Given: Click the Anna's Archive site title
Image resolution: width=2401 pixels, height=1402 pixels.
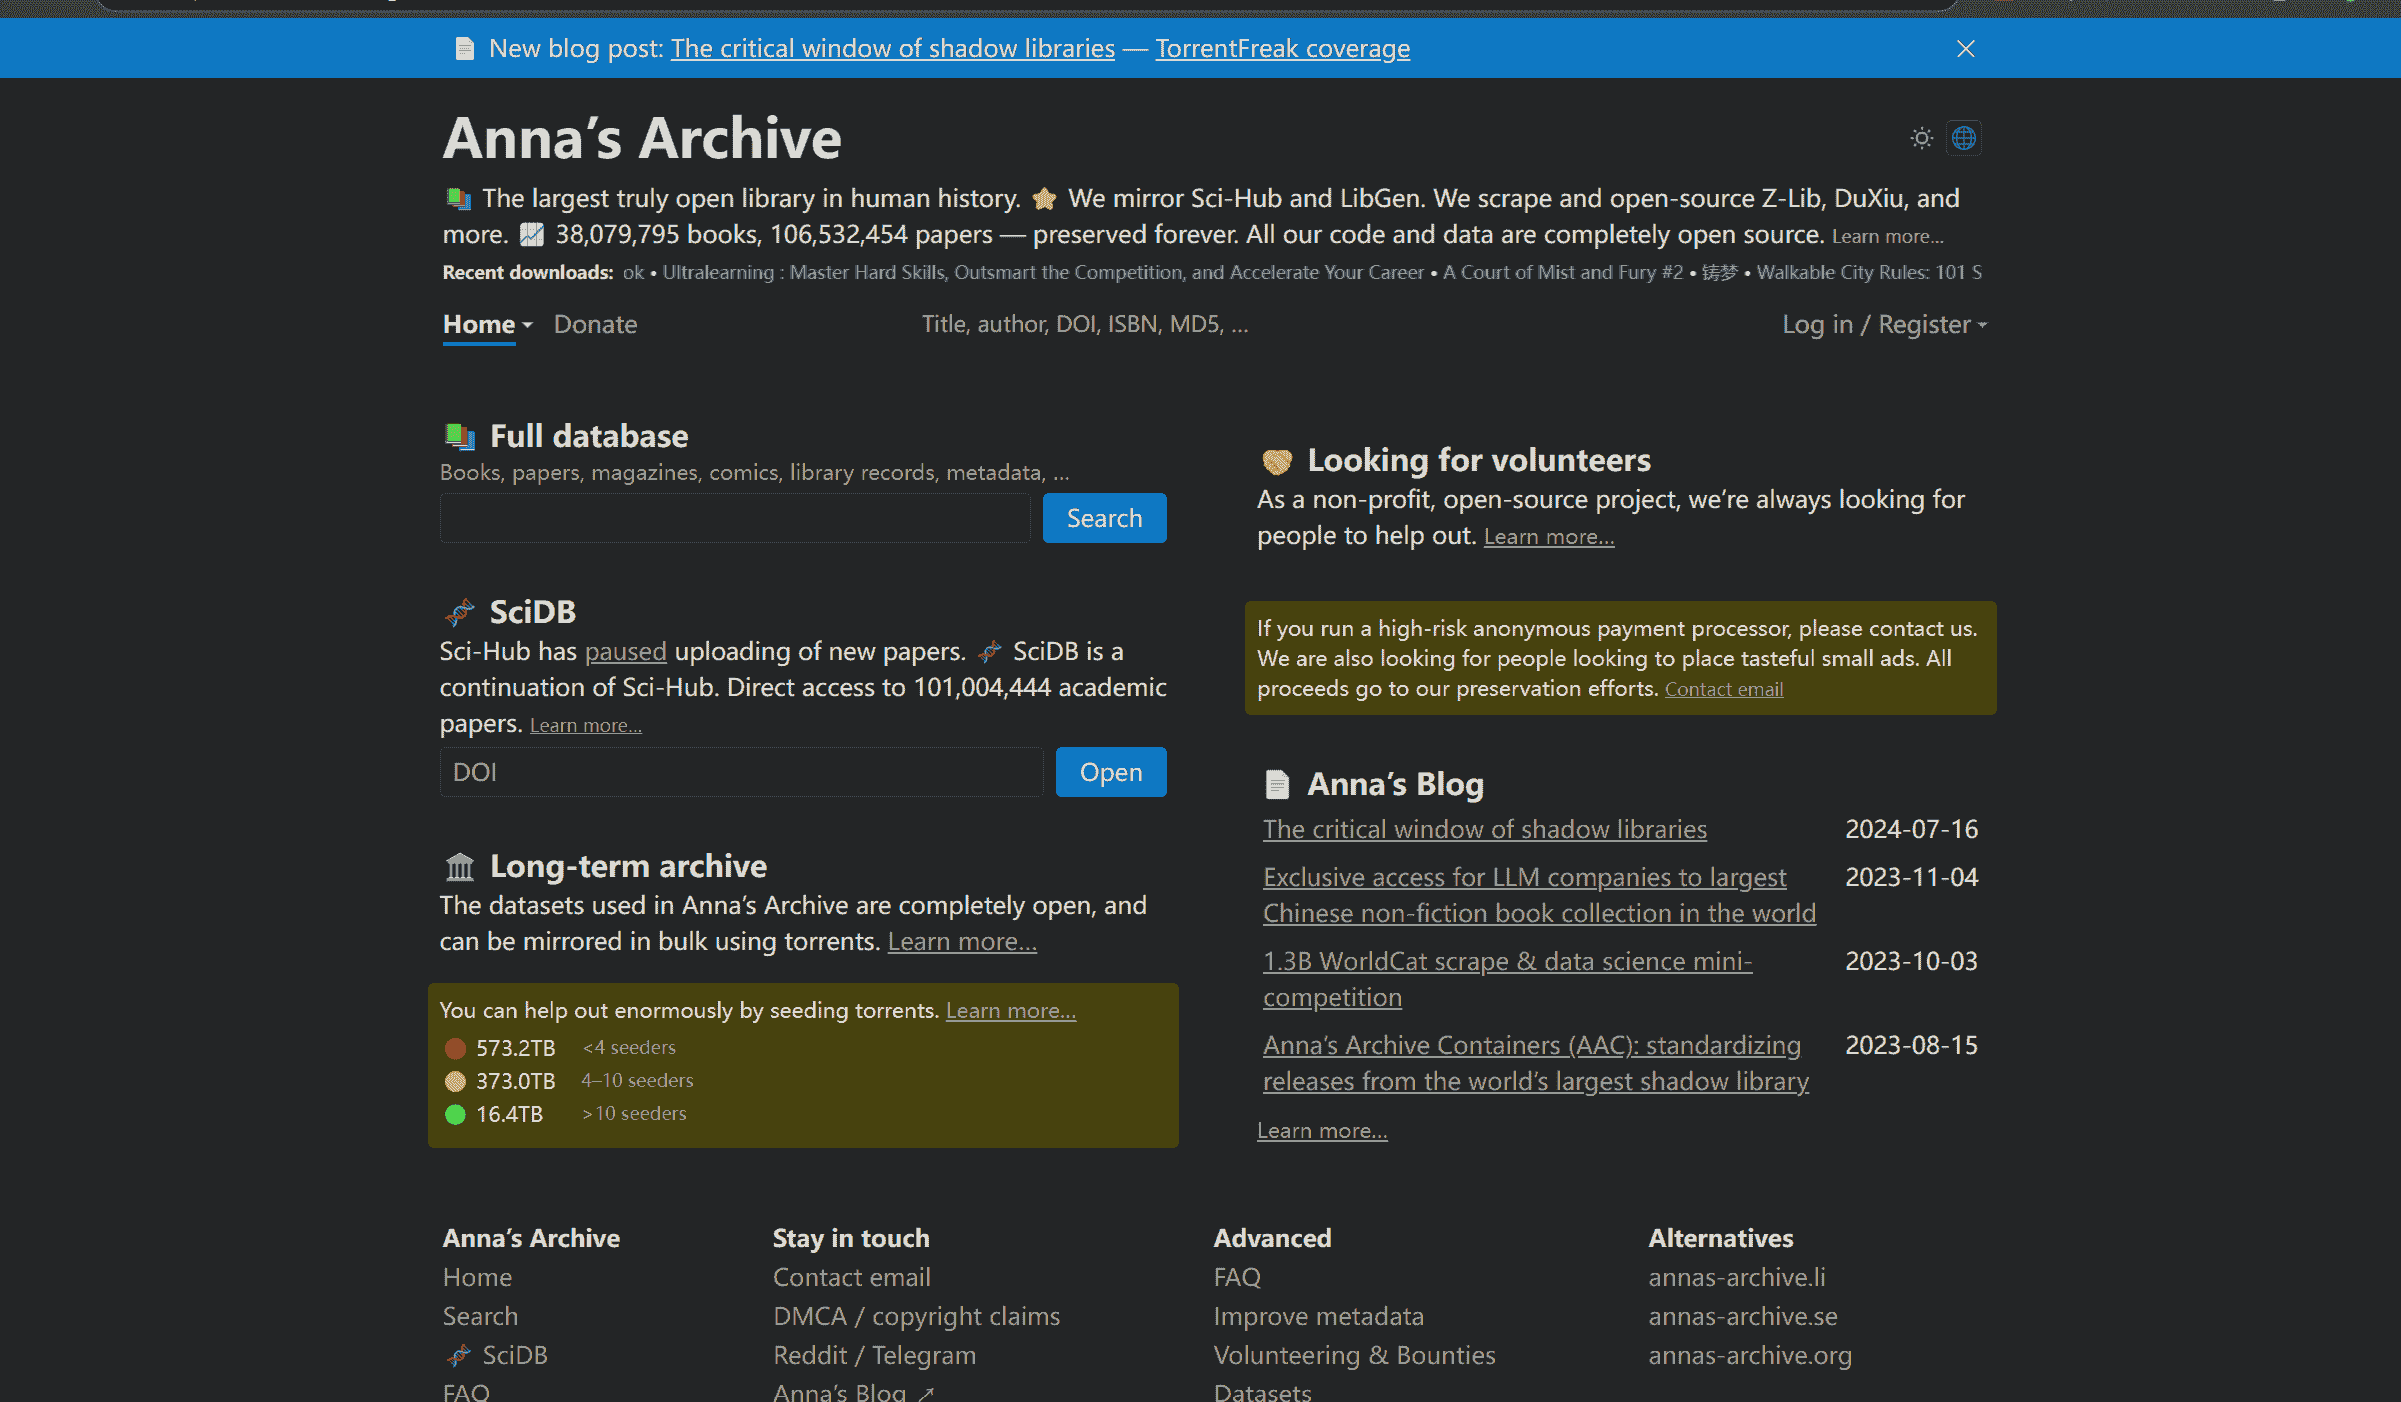Looking at the screenshot, I should pyautogui.click(x=642, y=138).
